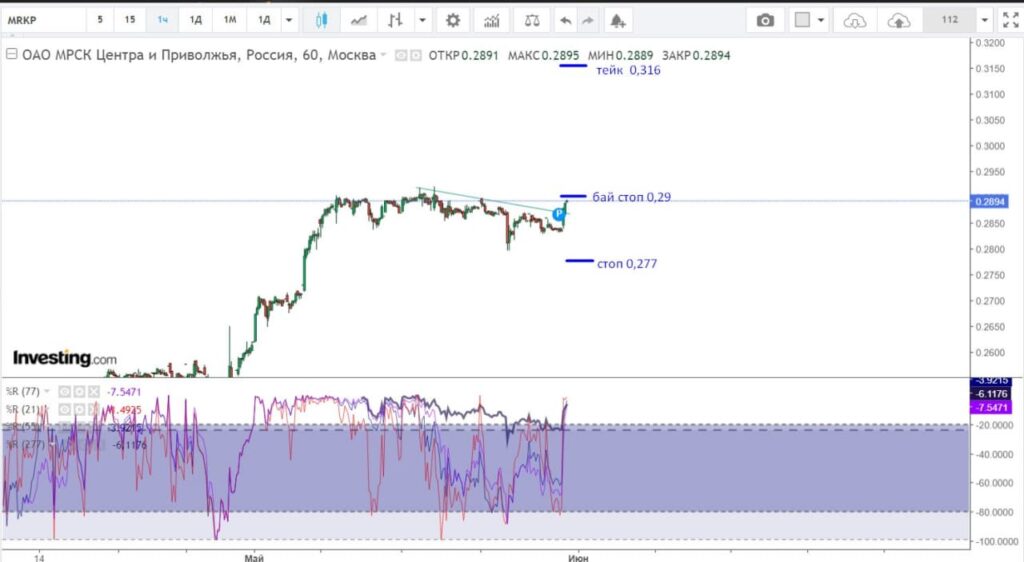Screen dimensions: 1024x562
Task: Click the ЗАКР 0.2894 close value
Action: click(696, 55)
